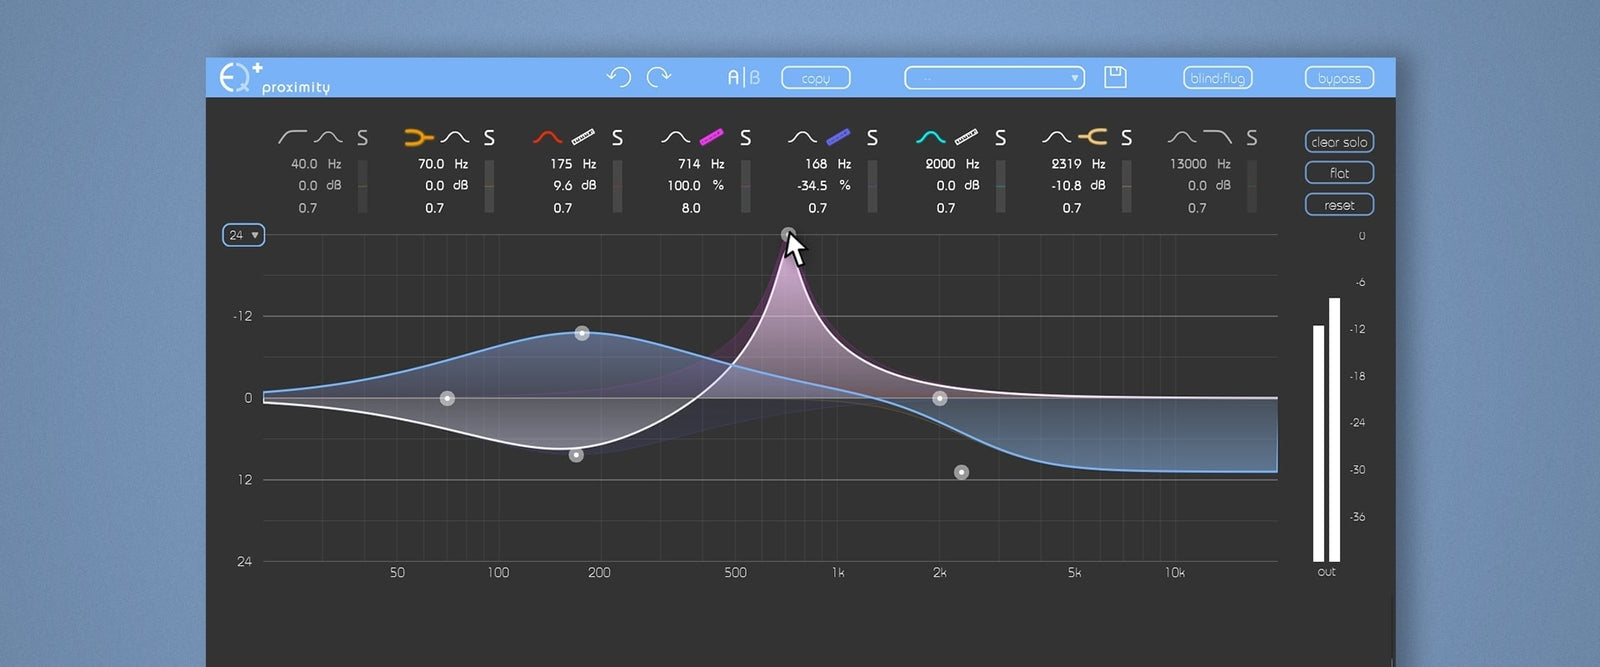Solo the 2319 Hz band

tap(1126, 138)
